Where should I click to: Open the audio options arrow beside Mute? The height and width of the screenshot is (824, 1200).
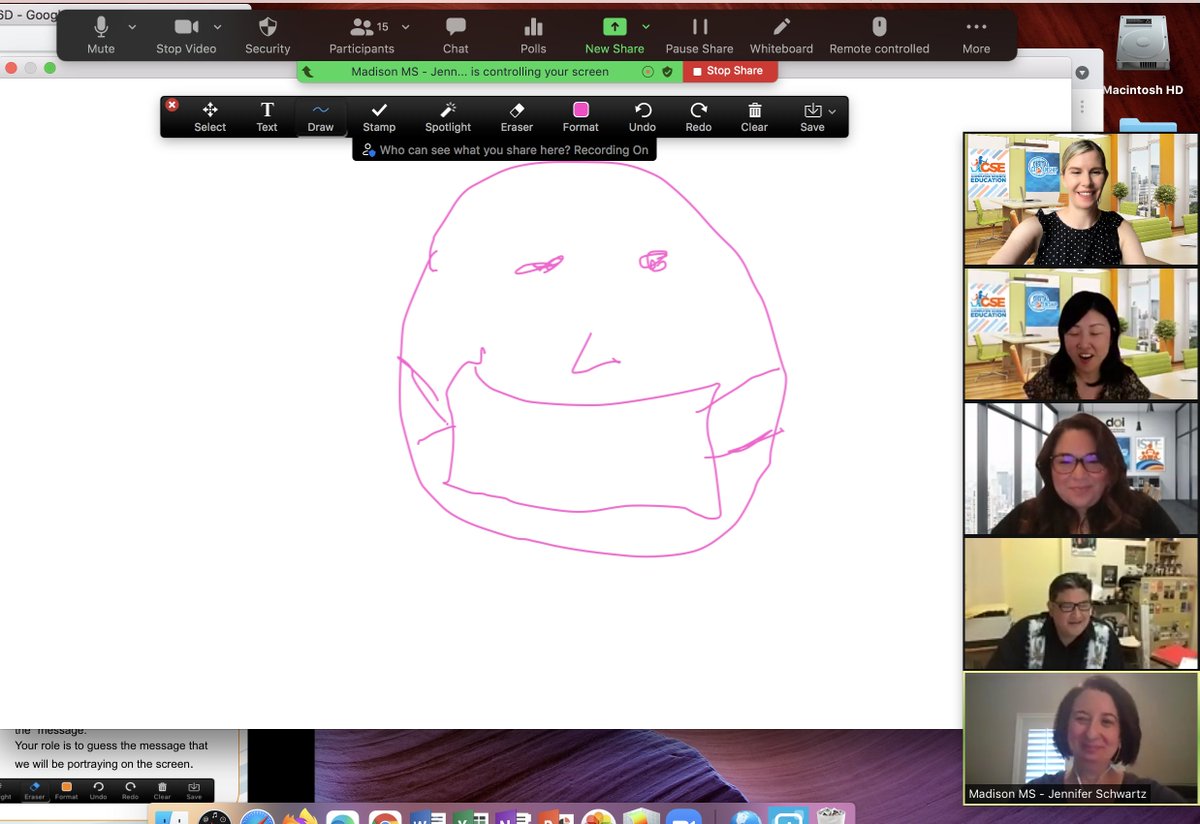132,27
